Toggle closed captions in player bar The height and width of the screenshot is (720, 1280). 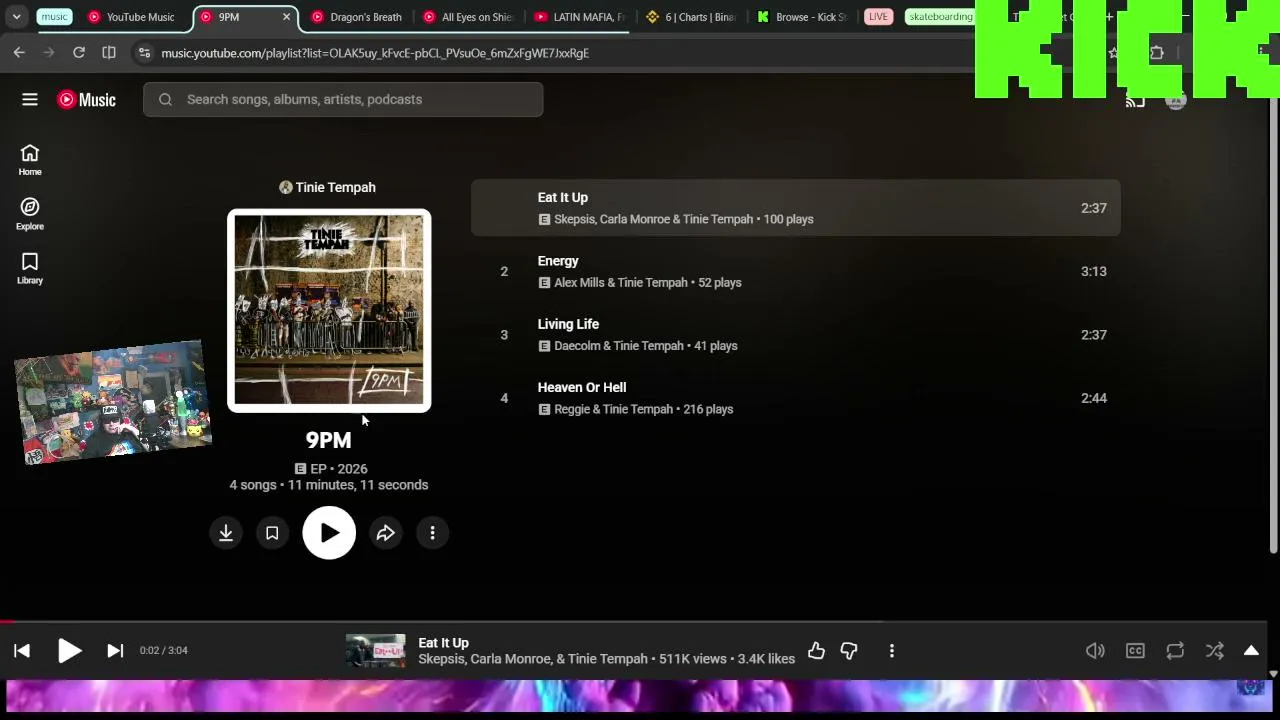coord(1135,651)
